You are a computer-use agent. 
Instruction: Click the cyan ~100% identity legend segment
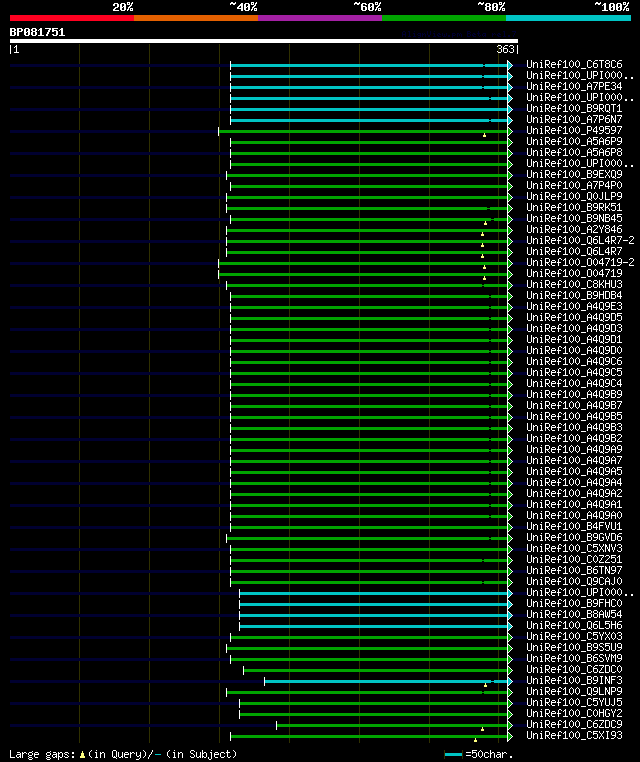568,18
